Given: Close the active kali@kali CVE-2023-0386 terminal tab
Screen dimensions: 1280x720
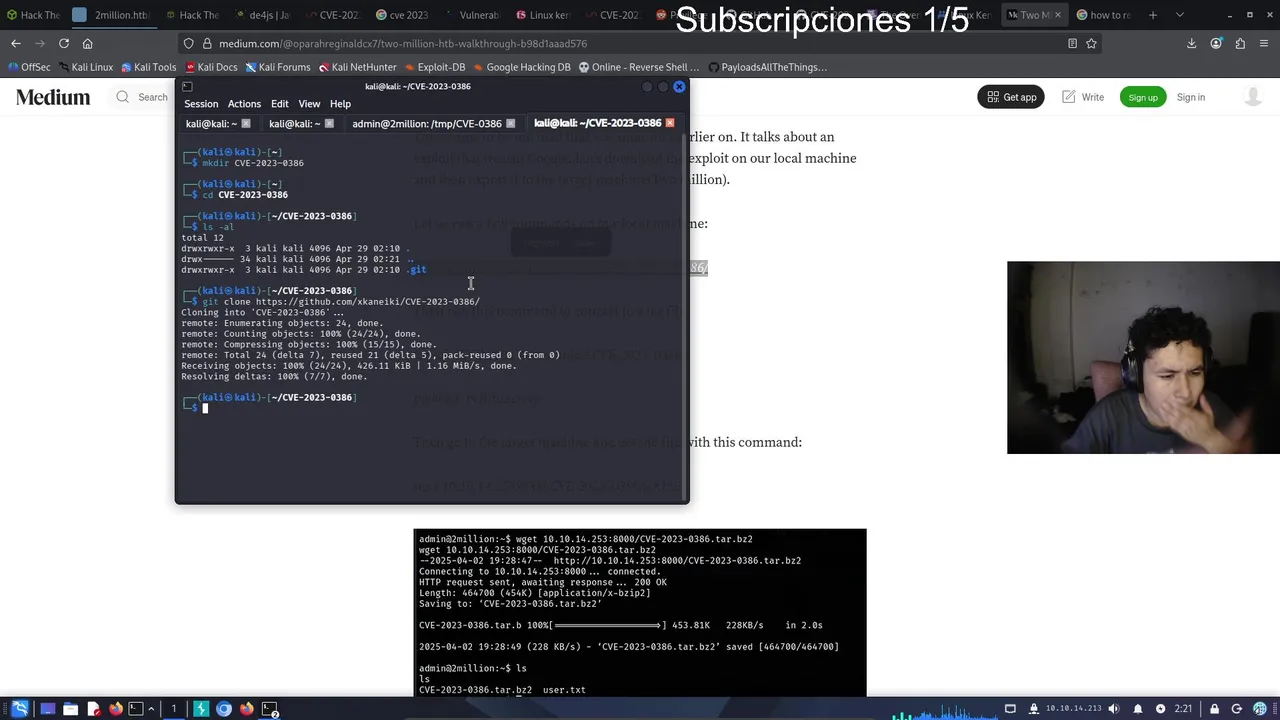Looking at the screenshot, I should click(x=670, y=123).
